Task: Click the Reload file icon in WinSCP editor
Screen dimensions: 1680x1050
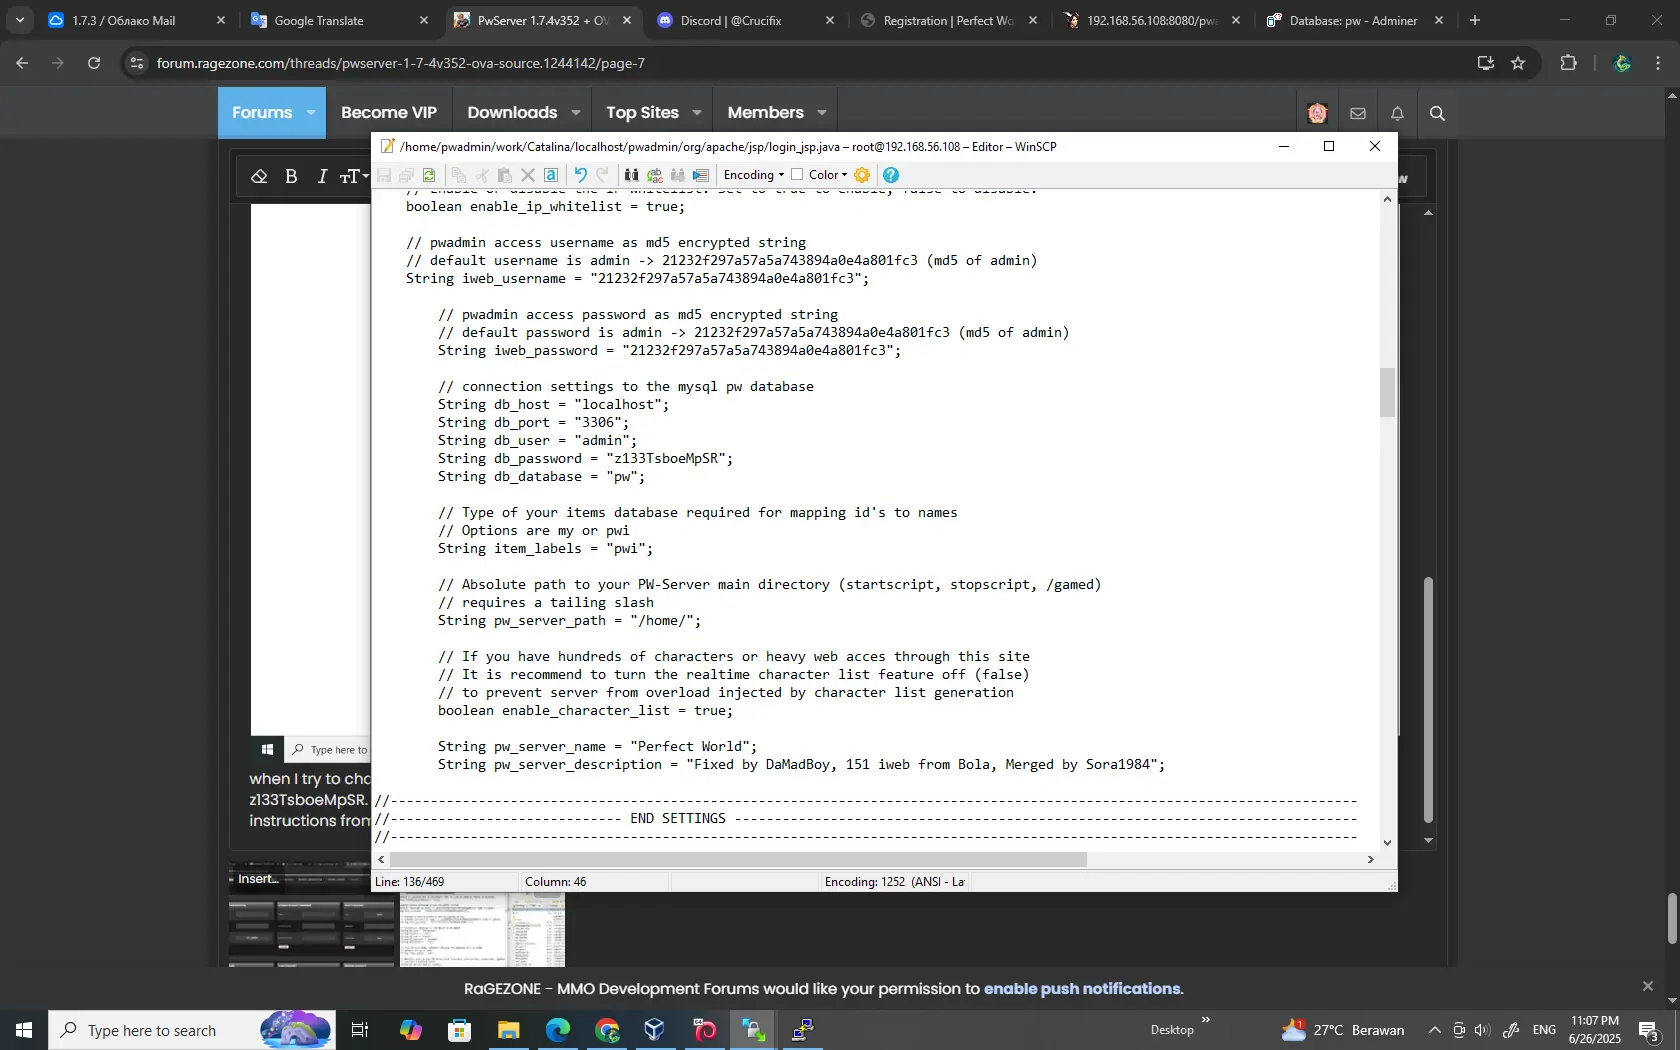Action: 429,175
